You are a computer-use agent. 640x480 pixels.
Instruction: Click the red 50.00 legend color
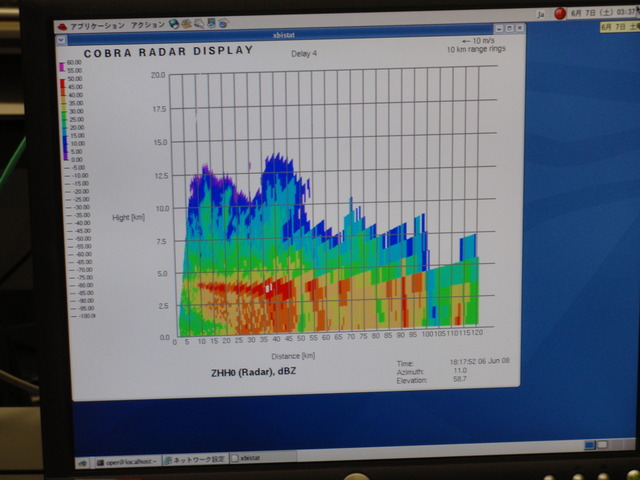click(63, 83)
